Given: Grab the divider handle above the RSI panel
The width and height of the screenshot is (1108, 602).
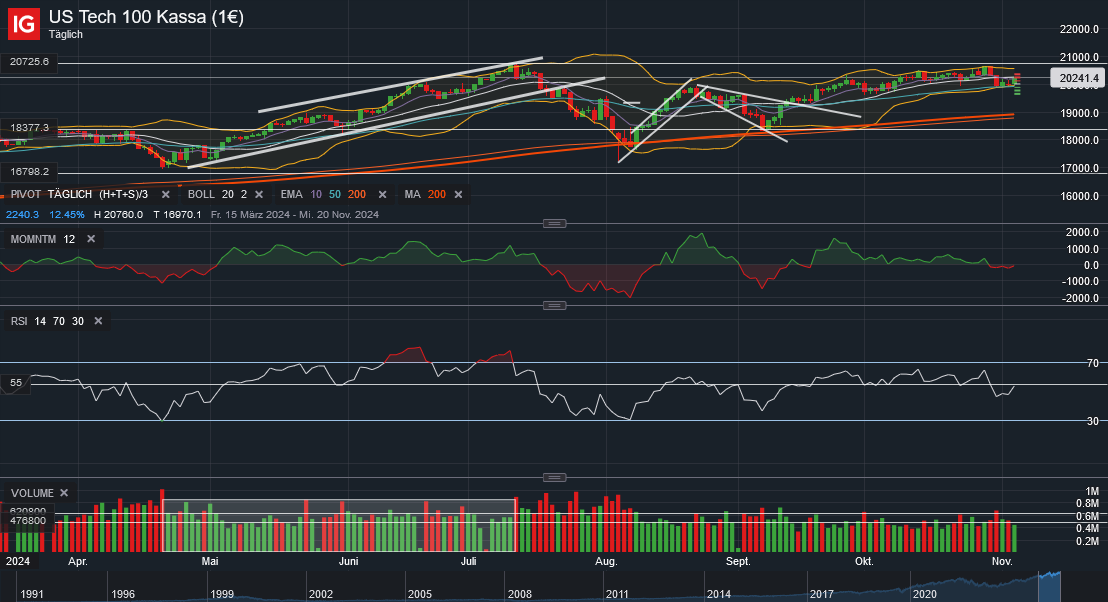Looking at the screenshot, I should point(554,305).
